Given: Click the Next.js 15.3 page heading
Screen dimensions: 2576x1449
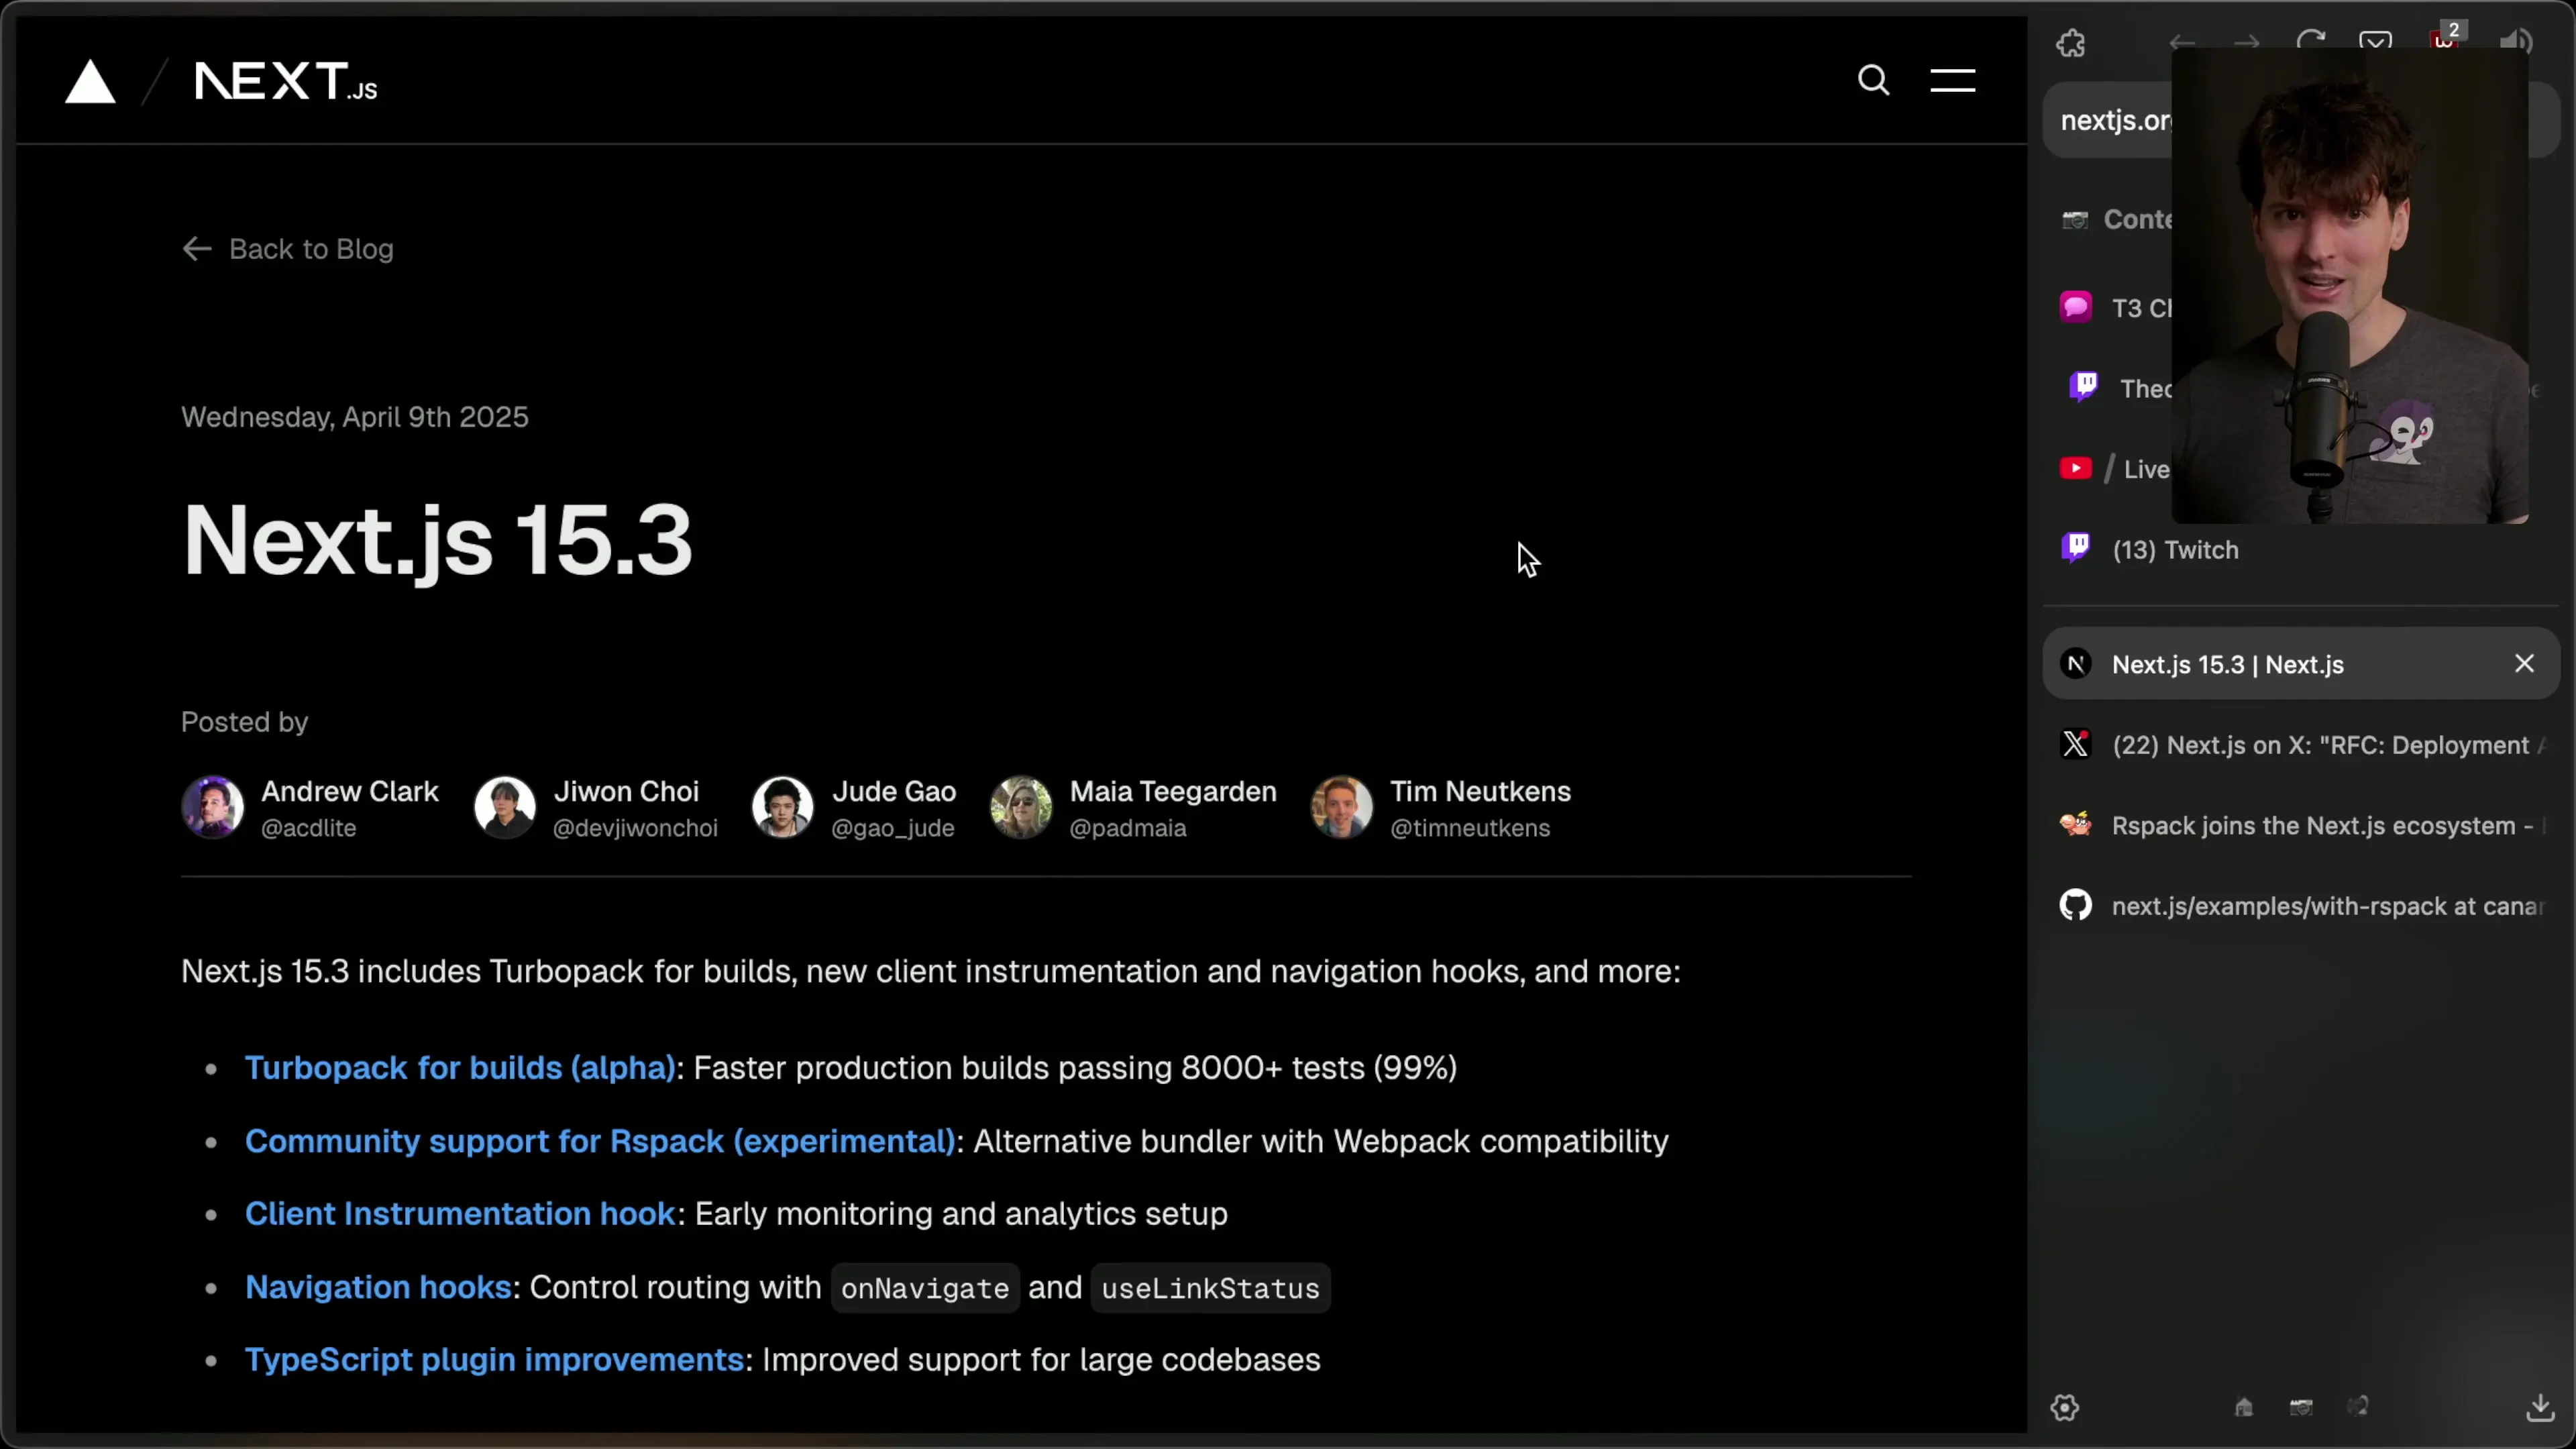Looking at the screenshot, I should coord(437,540).
